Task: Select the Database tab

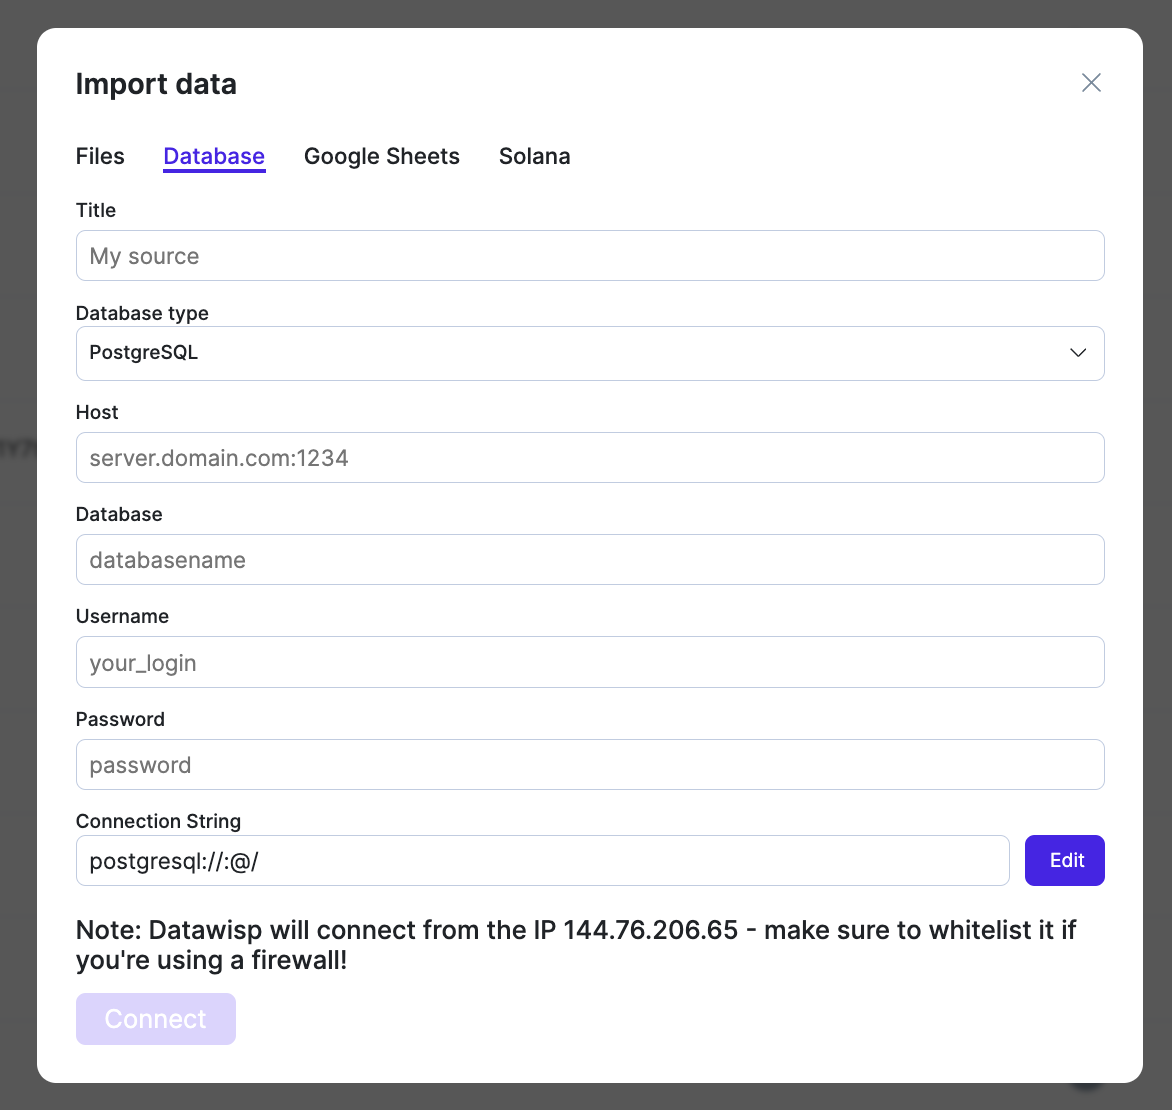Action: pyautogui.click(x=214, y=156)
